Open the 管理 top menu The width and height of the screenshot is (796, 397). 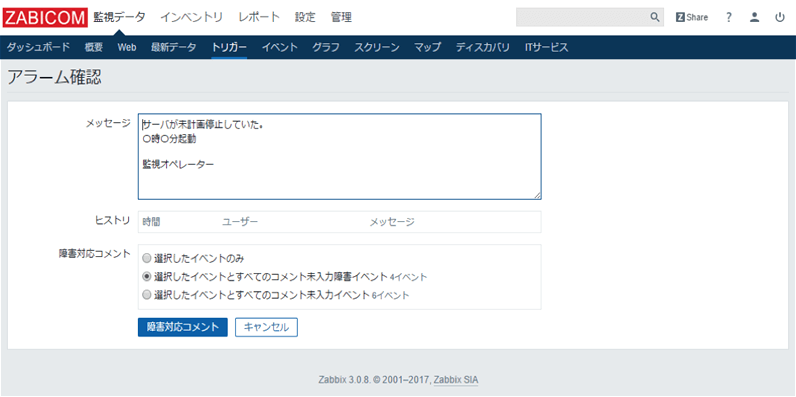(x=341, y=17)
